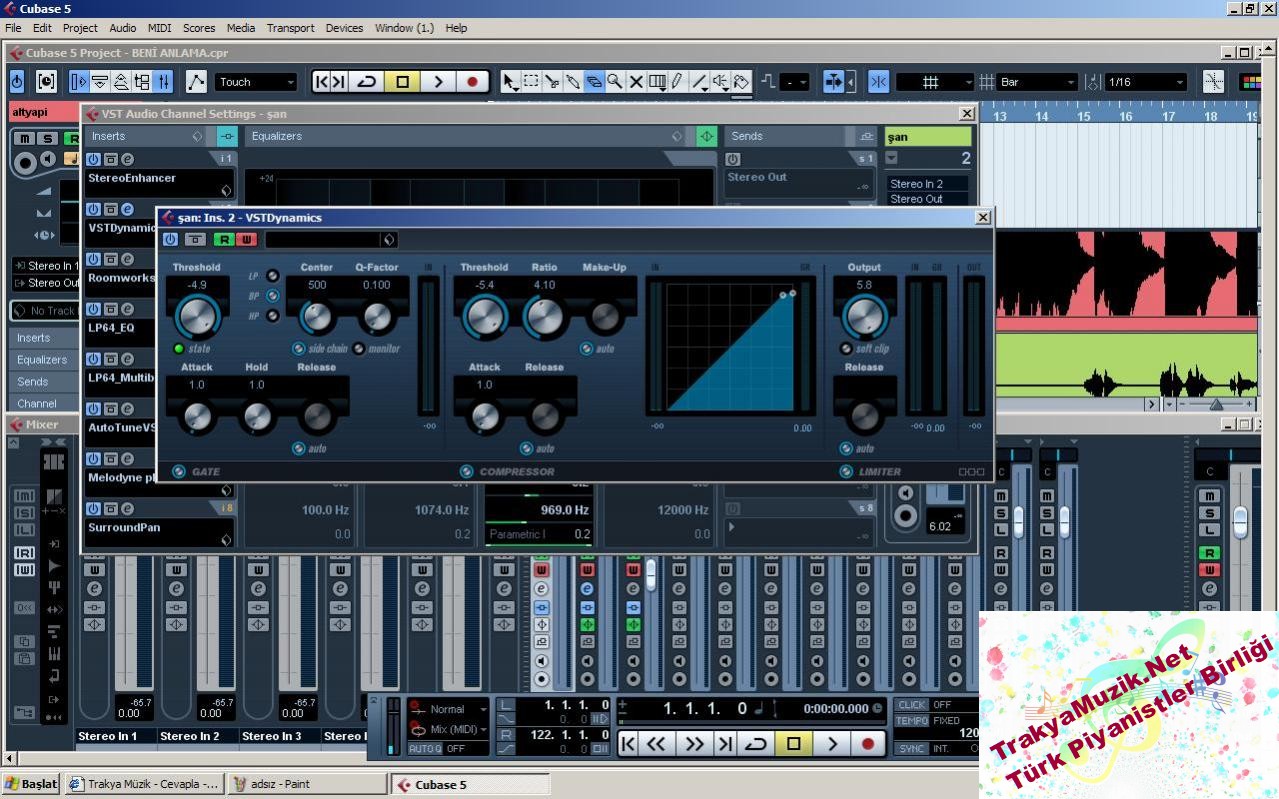Toggle compressor auto make-up gain
Screen dimensions: 1279x799
point(587,349)
